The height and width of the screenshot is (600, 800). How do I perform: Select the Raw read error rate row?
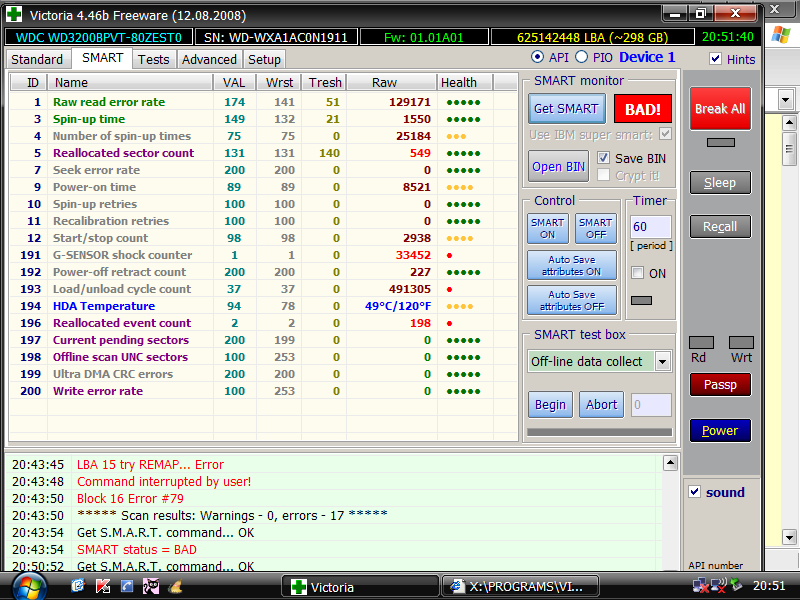click(x=263, y=102)
